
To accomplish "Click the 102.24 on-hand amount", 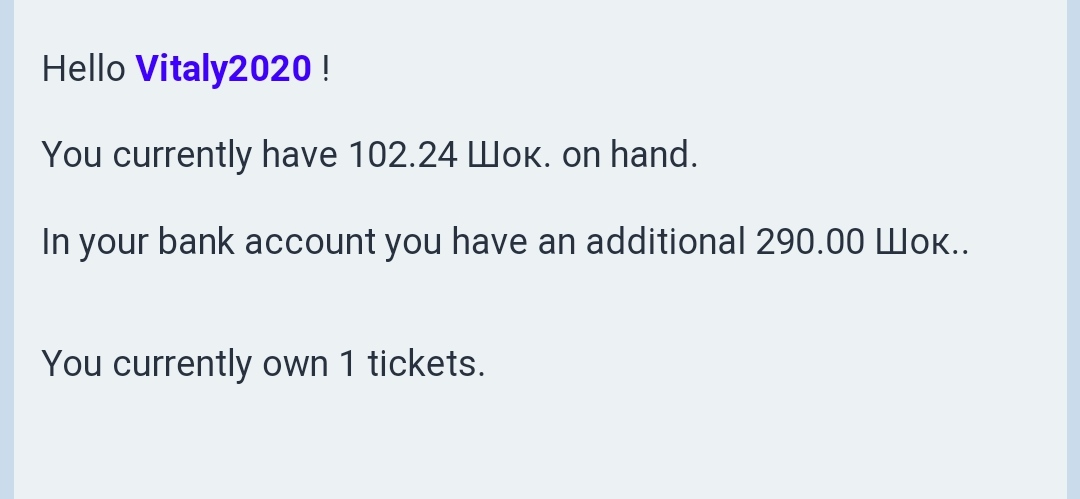I will coord(402,155).
